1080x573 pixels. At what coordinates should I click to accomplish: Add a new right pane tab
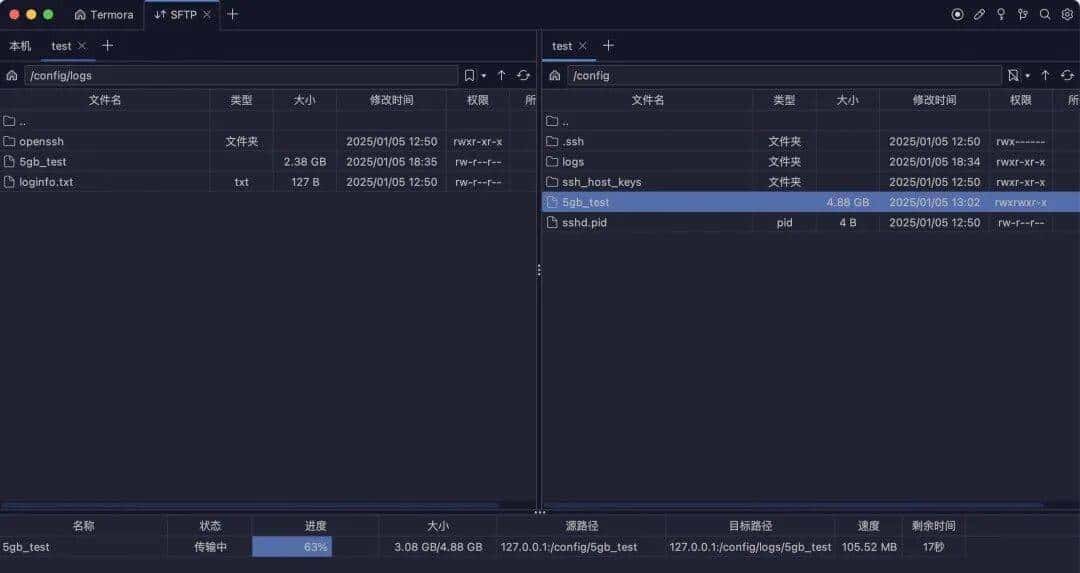coord(608,45)
